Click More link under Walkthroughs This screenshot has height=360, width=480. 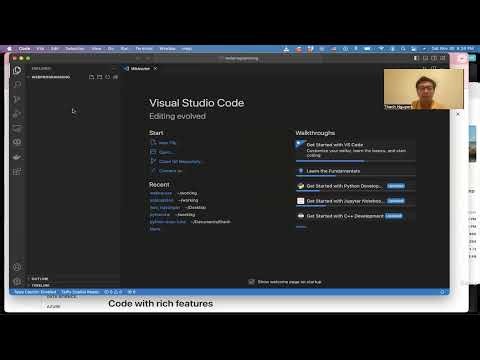click(x=301, y=227)
